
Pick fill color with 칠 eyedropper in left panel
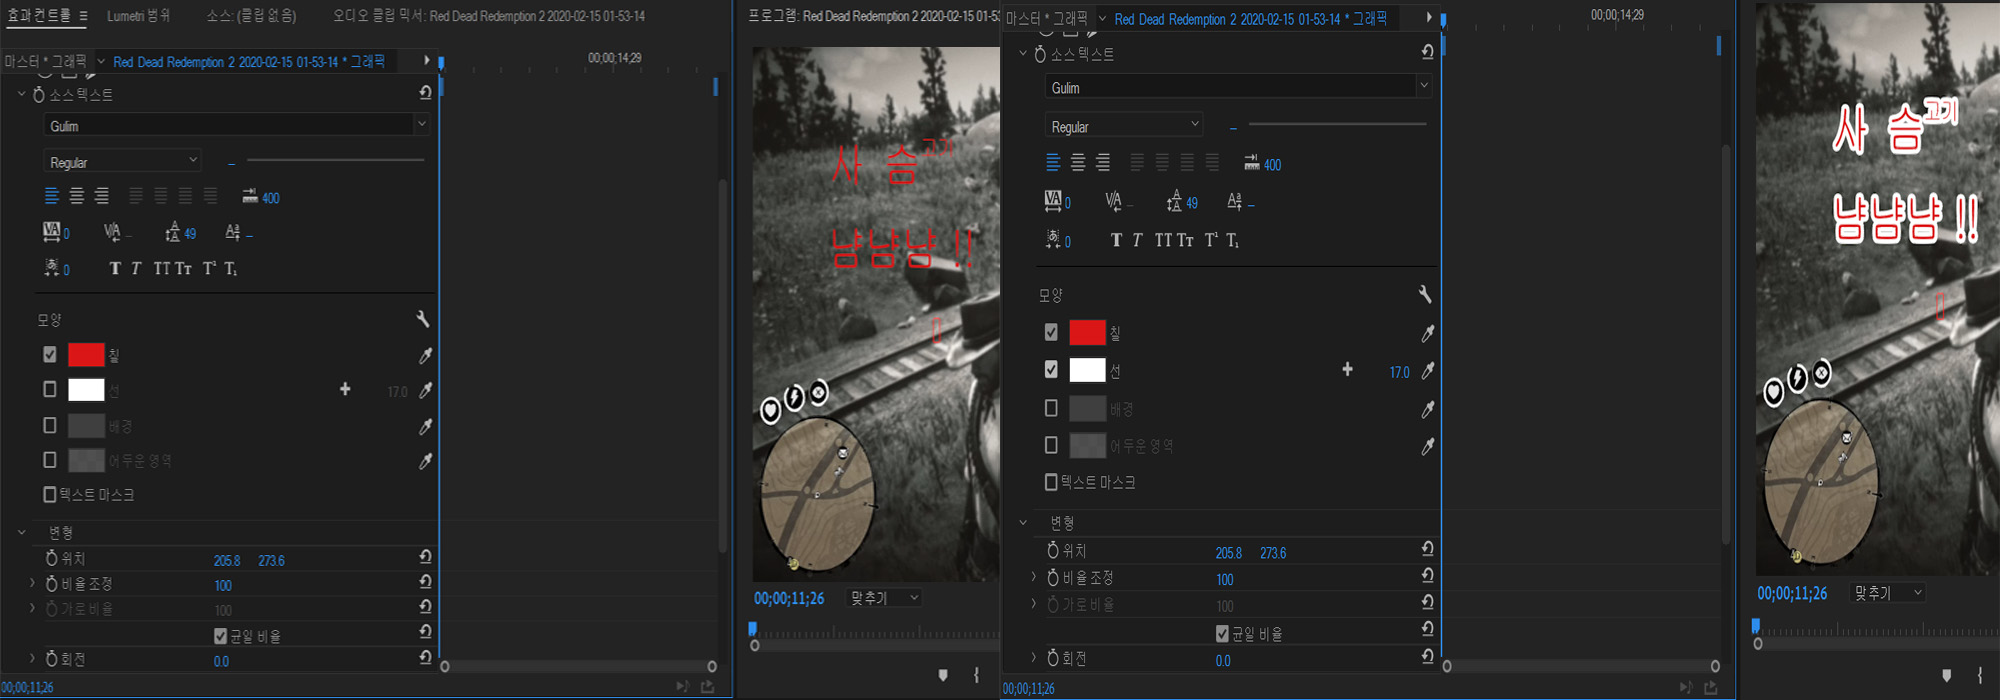[425, 355]
